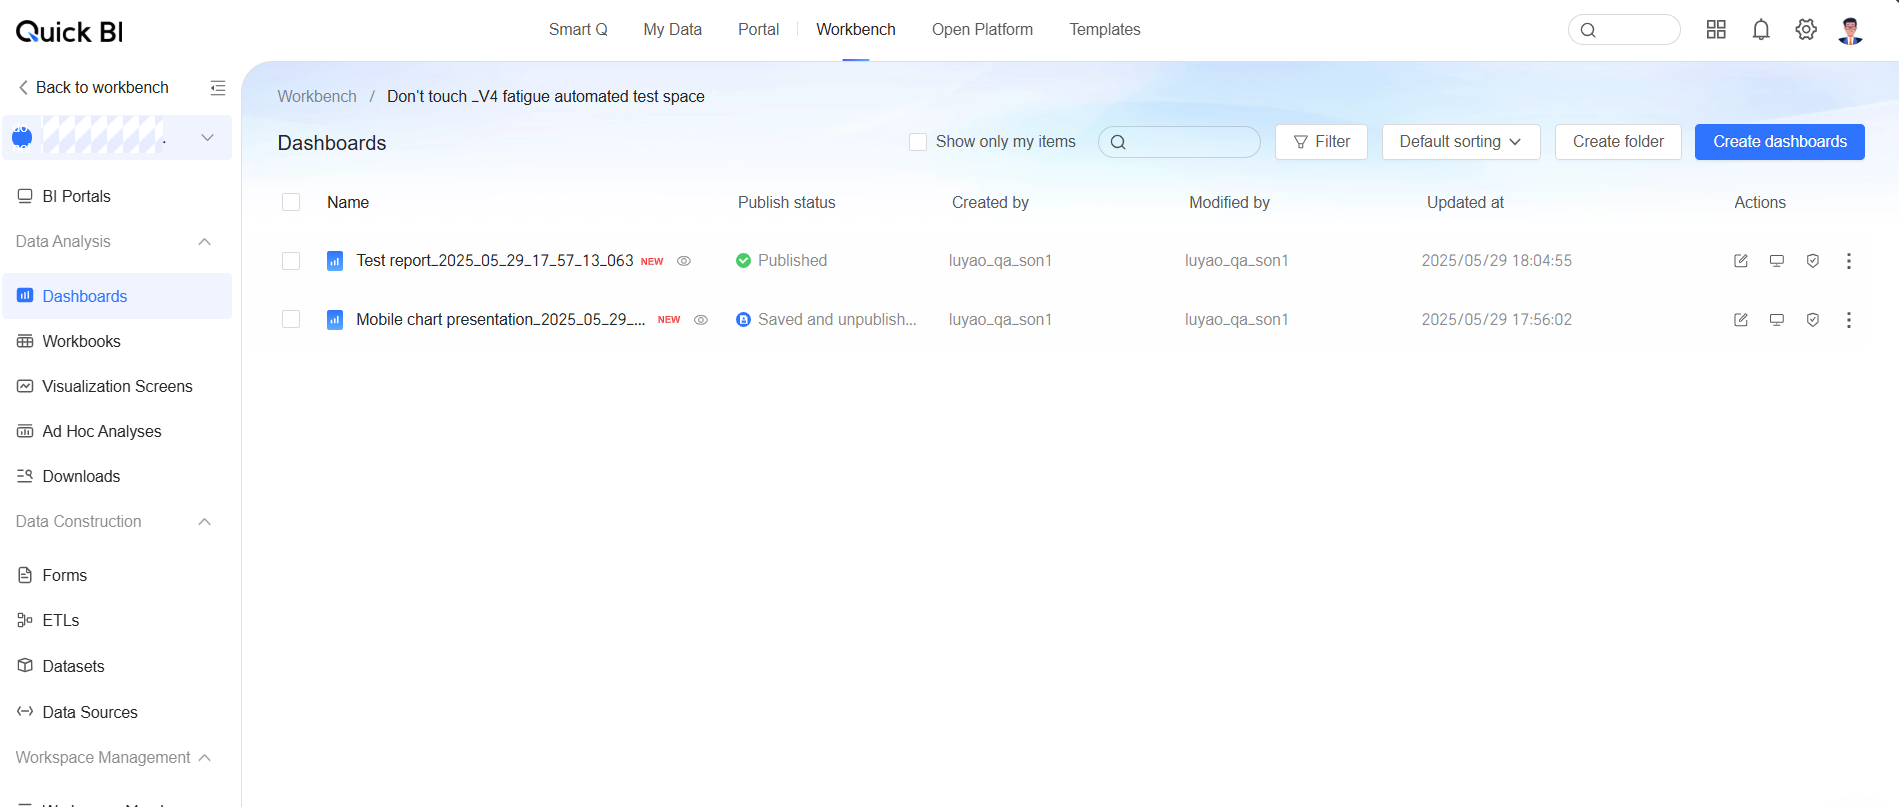Viewport: 1899px width, 807px height.
Task: Go to the Templates tab
Action: click(1105, 30)
